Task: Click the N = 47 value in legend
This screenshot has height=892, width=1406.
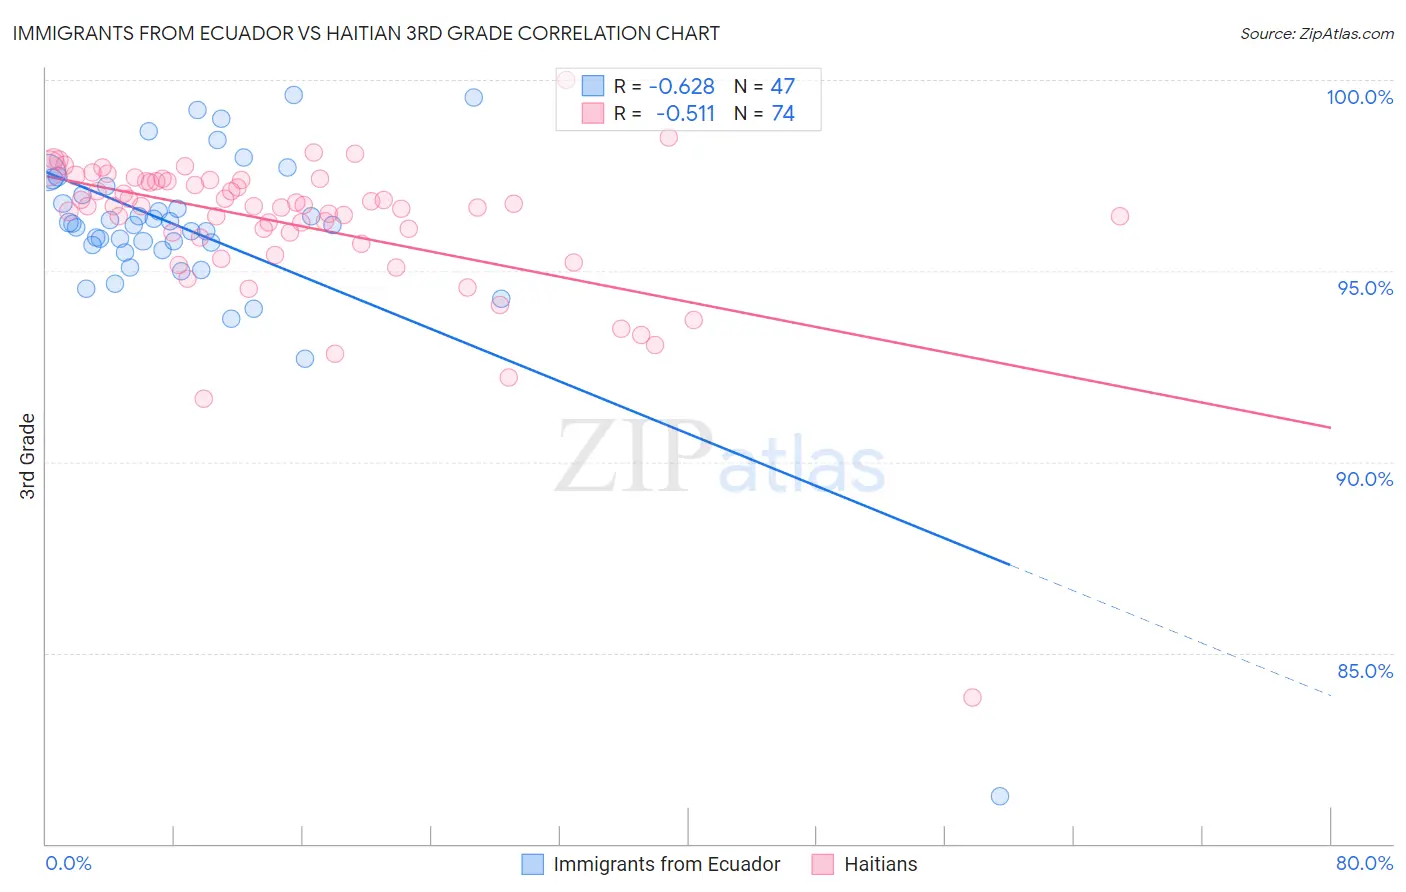Action: [764, 86]
